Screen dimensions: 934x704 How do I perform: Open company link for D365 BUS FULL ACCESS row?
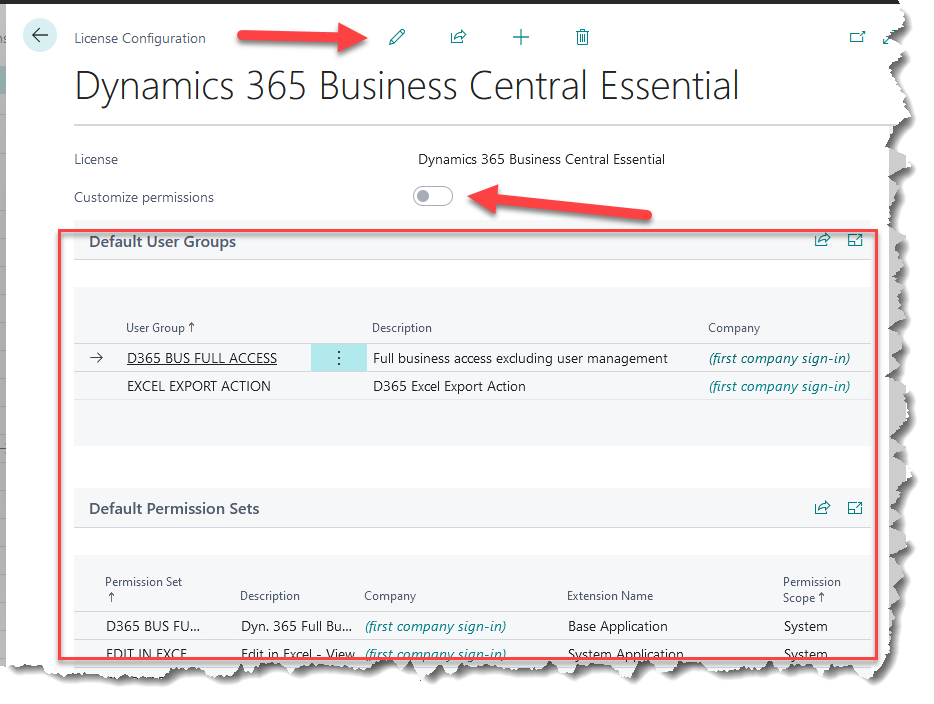coord(779,358)
